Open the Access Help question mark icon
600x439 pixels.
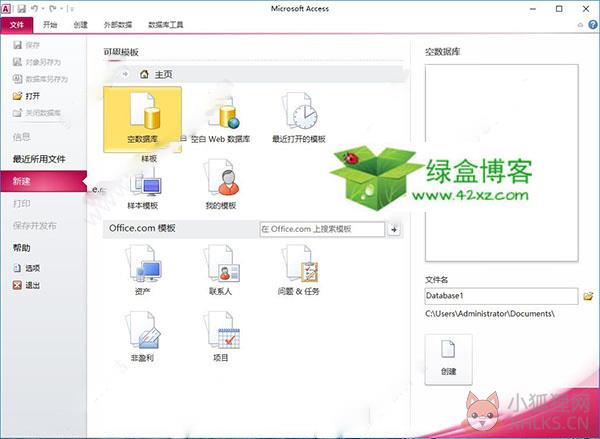point(593,25)
